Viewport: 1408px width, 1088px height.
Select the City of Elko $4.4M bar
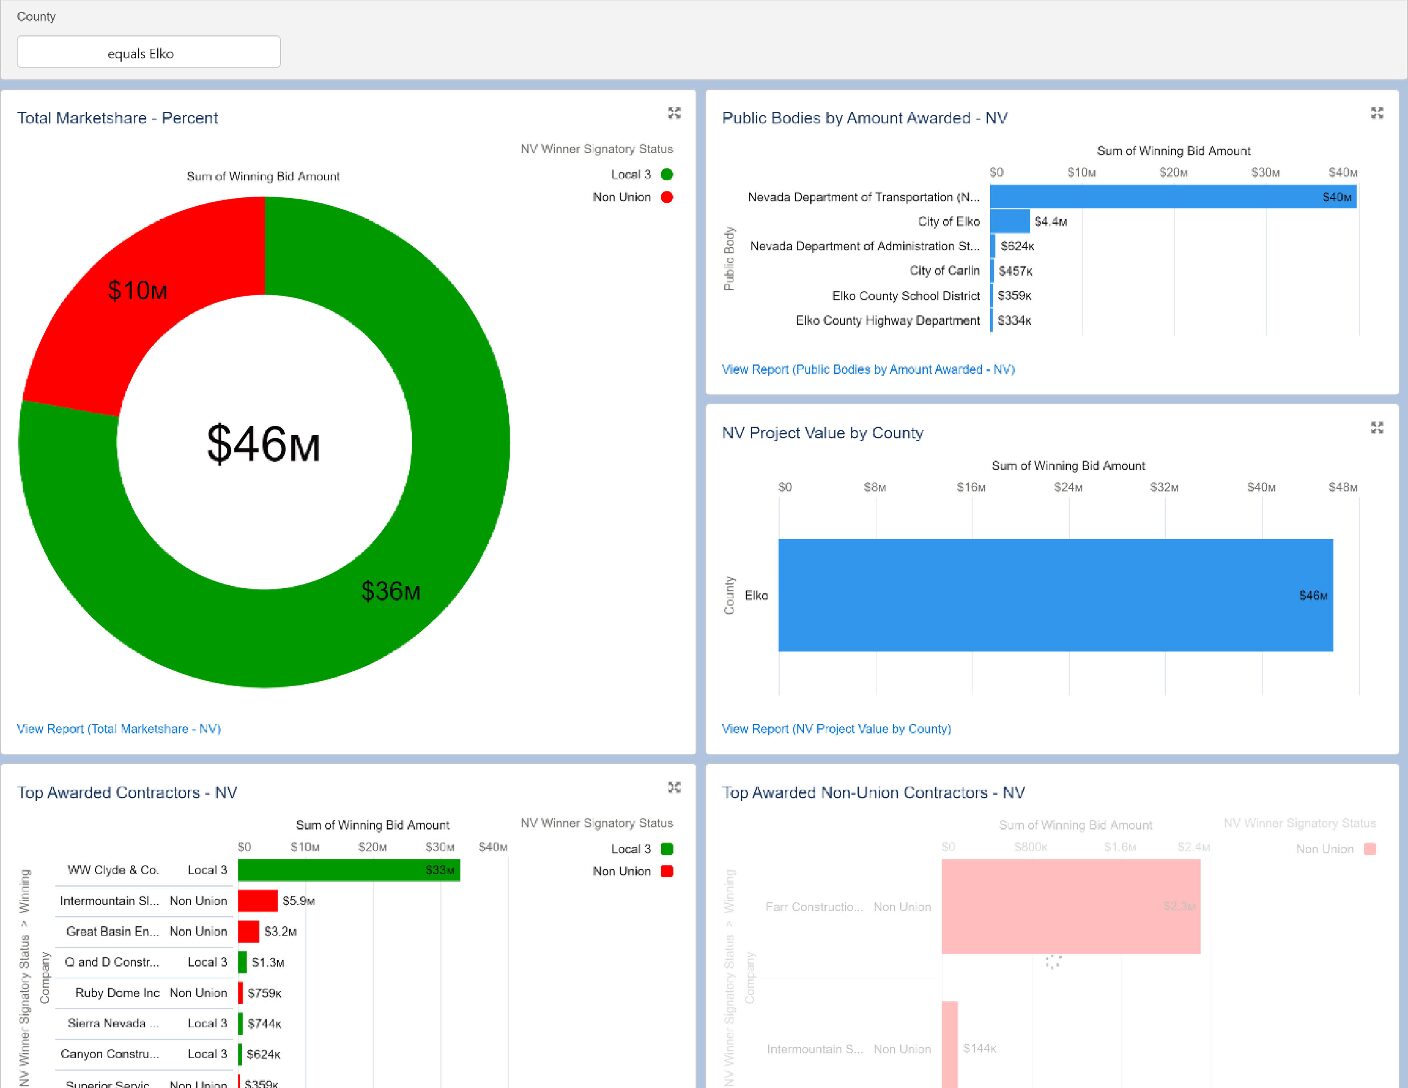[1010, 221]
